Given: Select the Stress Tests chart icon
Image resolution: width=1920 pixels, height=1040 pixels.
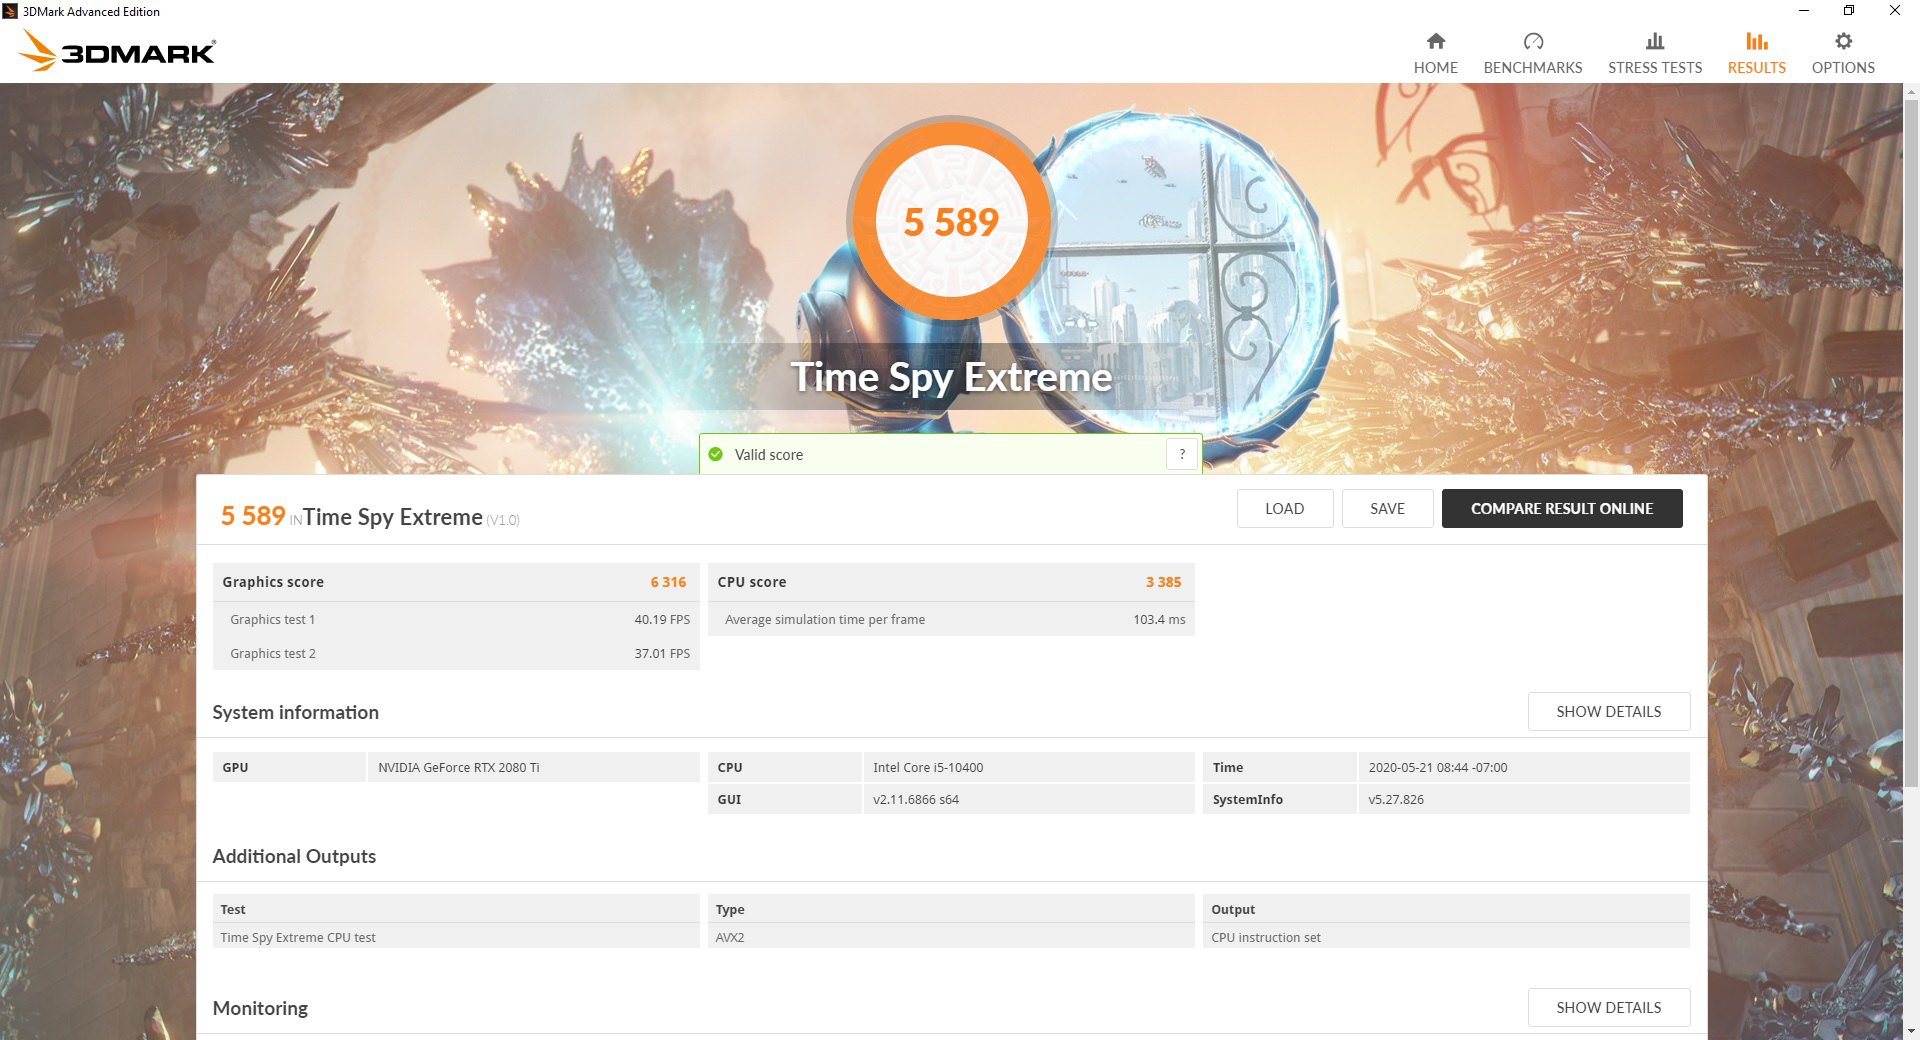Looking at the screenshot, I should tap(1655, 41).
